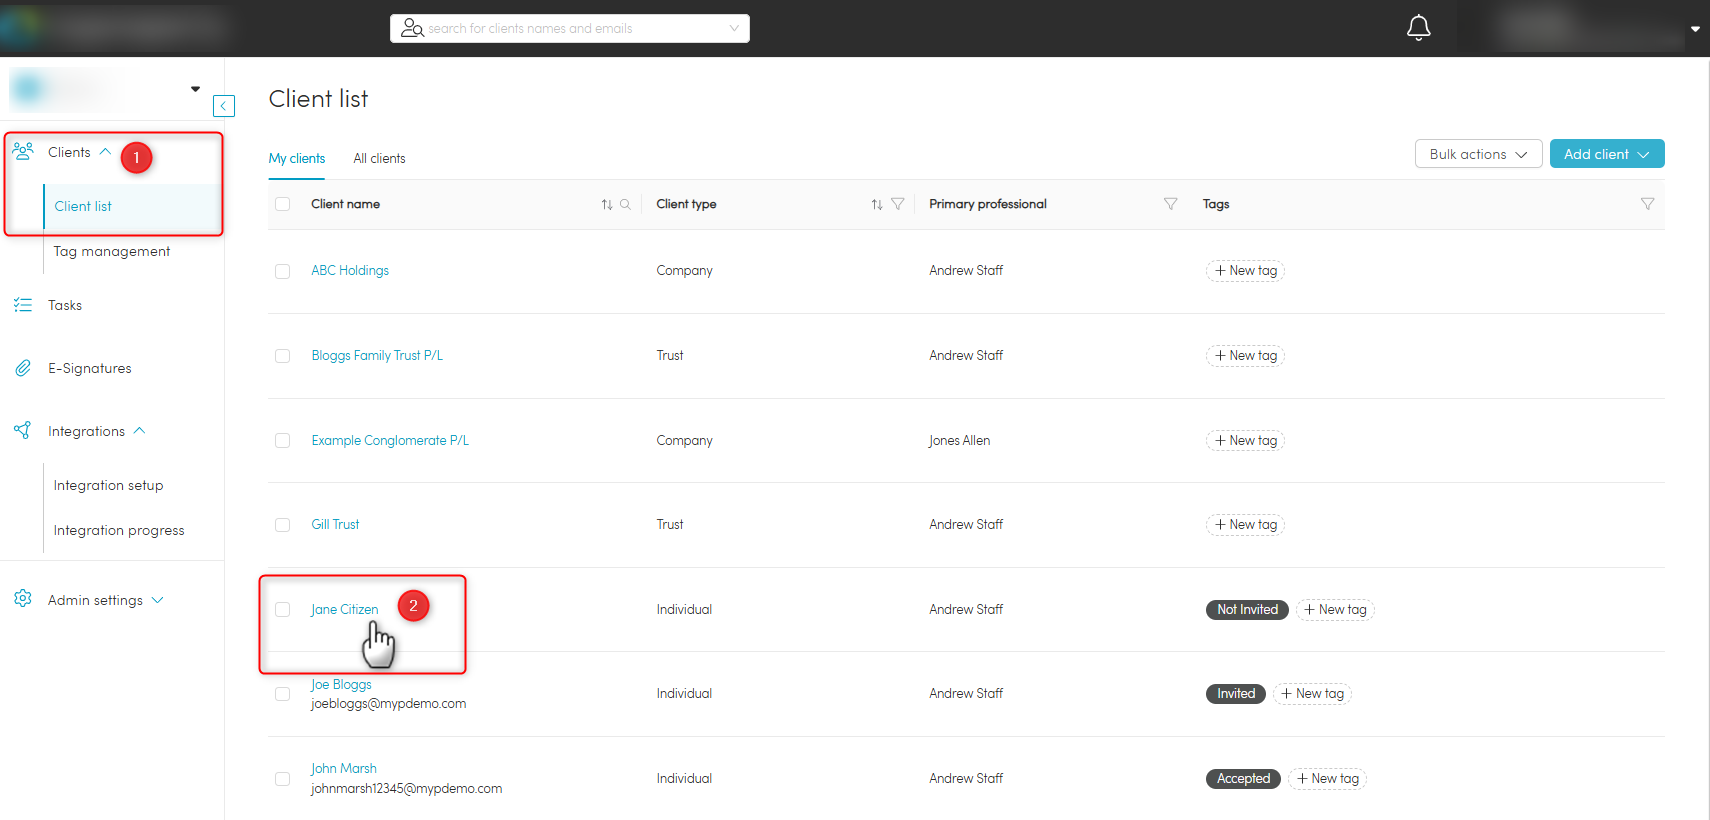The height and width of the screenshot is (820, 1710).
Task: Filter the Client type column
Action: pos(898,204)
